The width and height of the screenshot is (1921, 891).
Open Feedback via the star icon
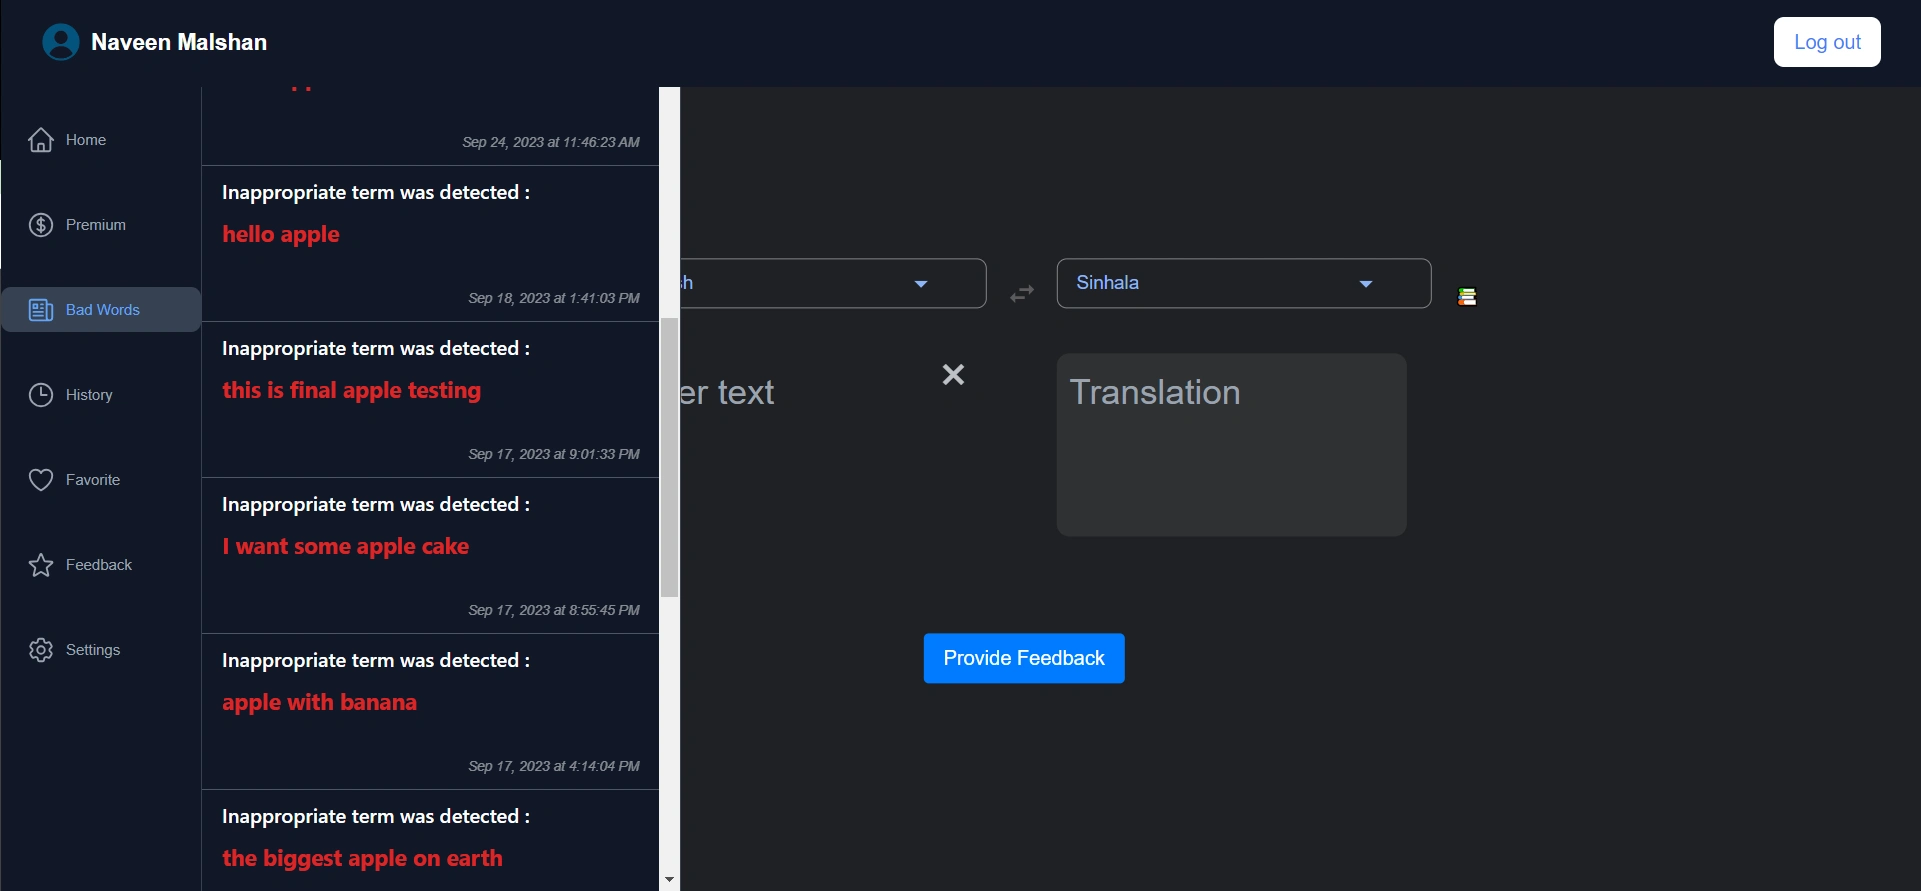pyautogui.click(x=41, y=565)
